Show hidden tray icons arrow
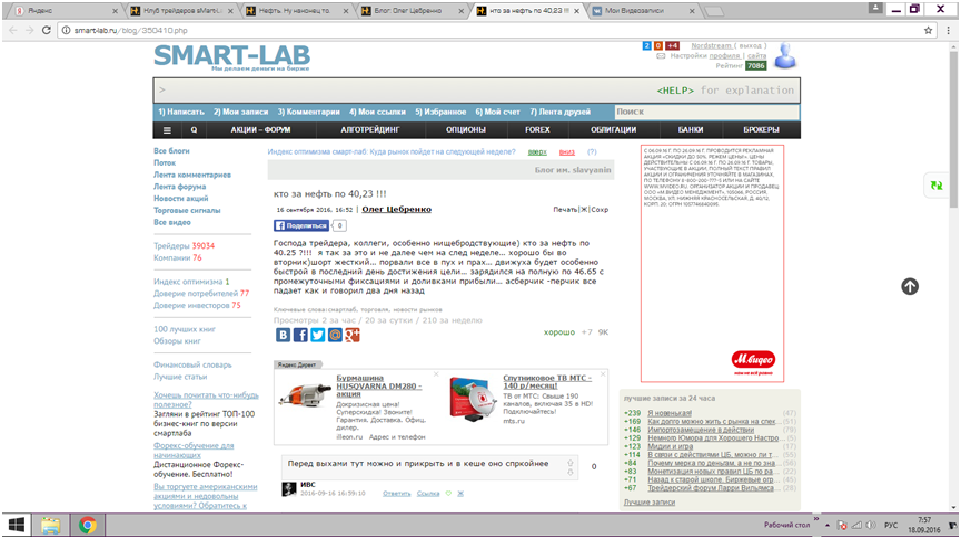Image resolution: width=960 pixels, height=540 pixels. pos(828,525)
